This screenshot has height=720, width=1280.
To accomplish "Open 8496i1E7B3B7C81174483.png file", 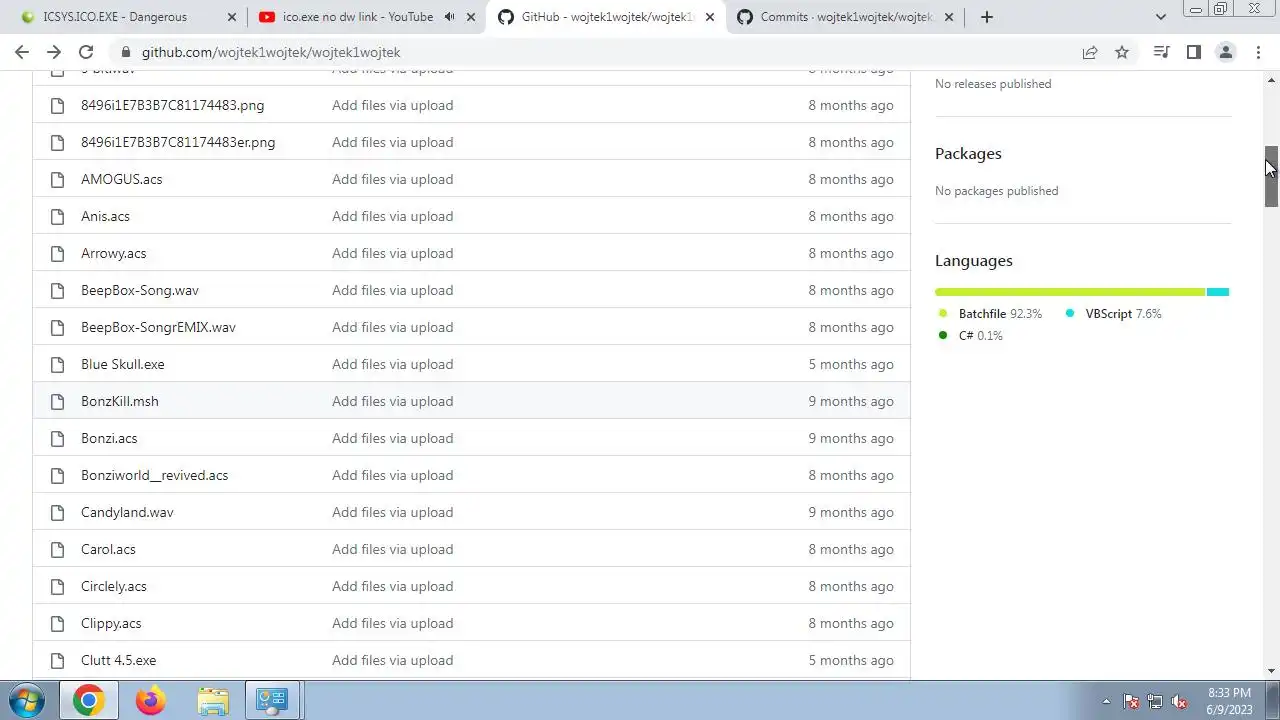I will click(x=172, y=105).
